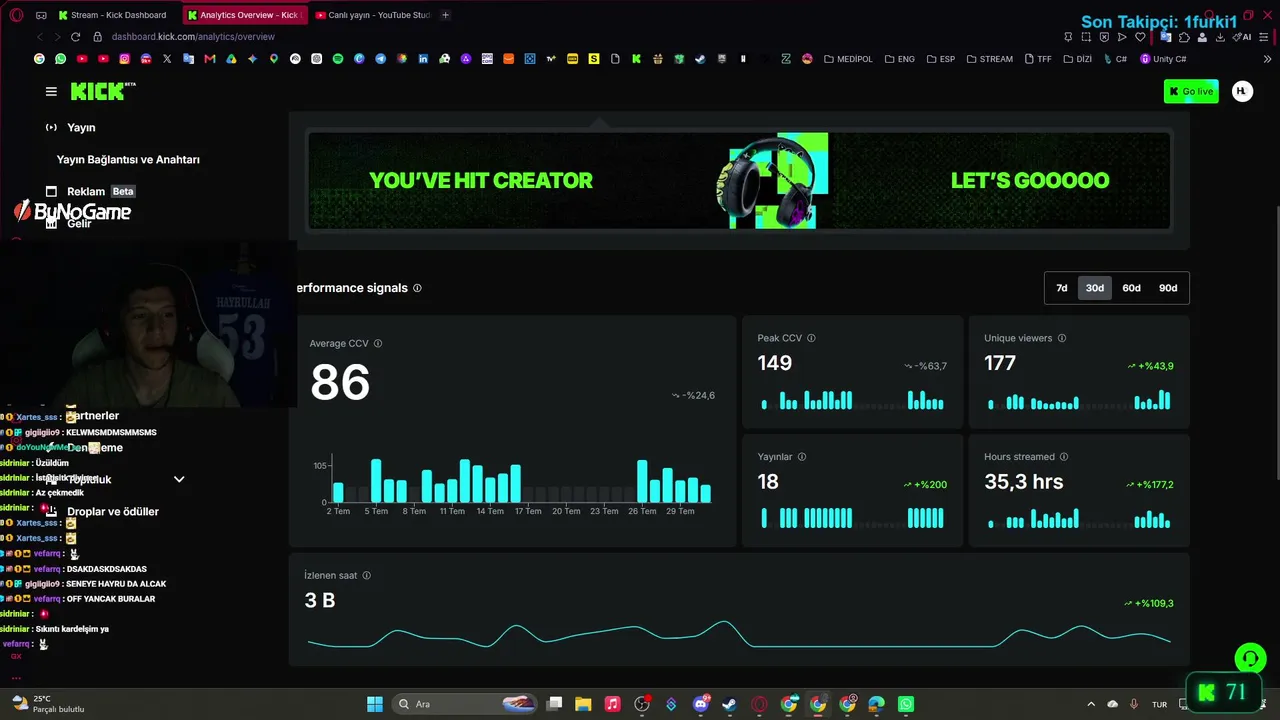1280x720 pixels.
Task: Open the Opera browser menu
Action: [16, 15]
